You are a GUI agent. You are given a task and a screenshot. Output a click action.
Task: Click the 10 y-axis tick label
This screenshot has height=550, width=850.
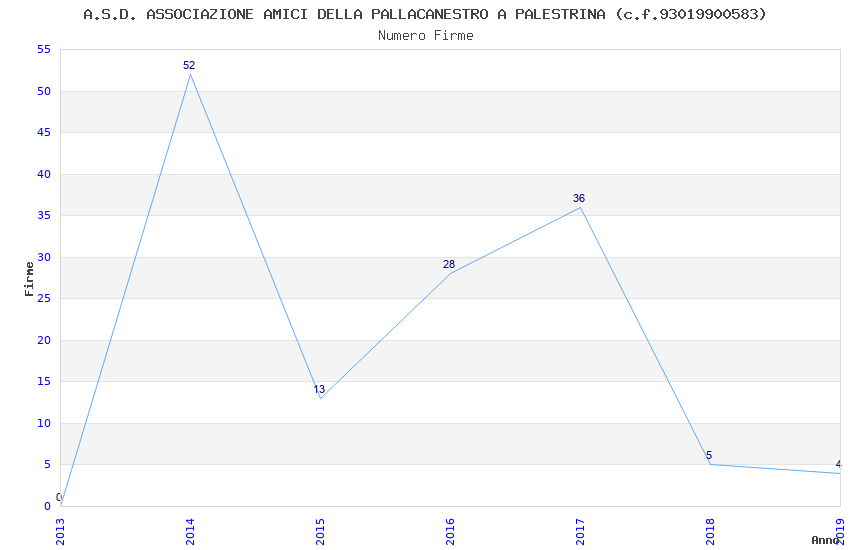point(42,423)
